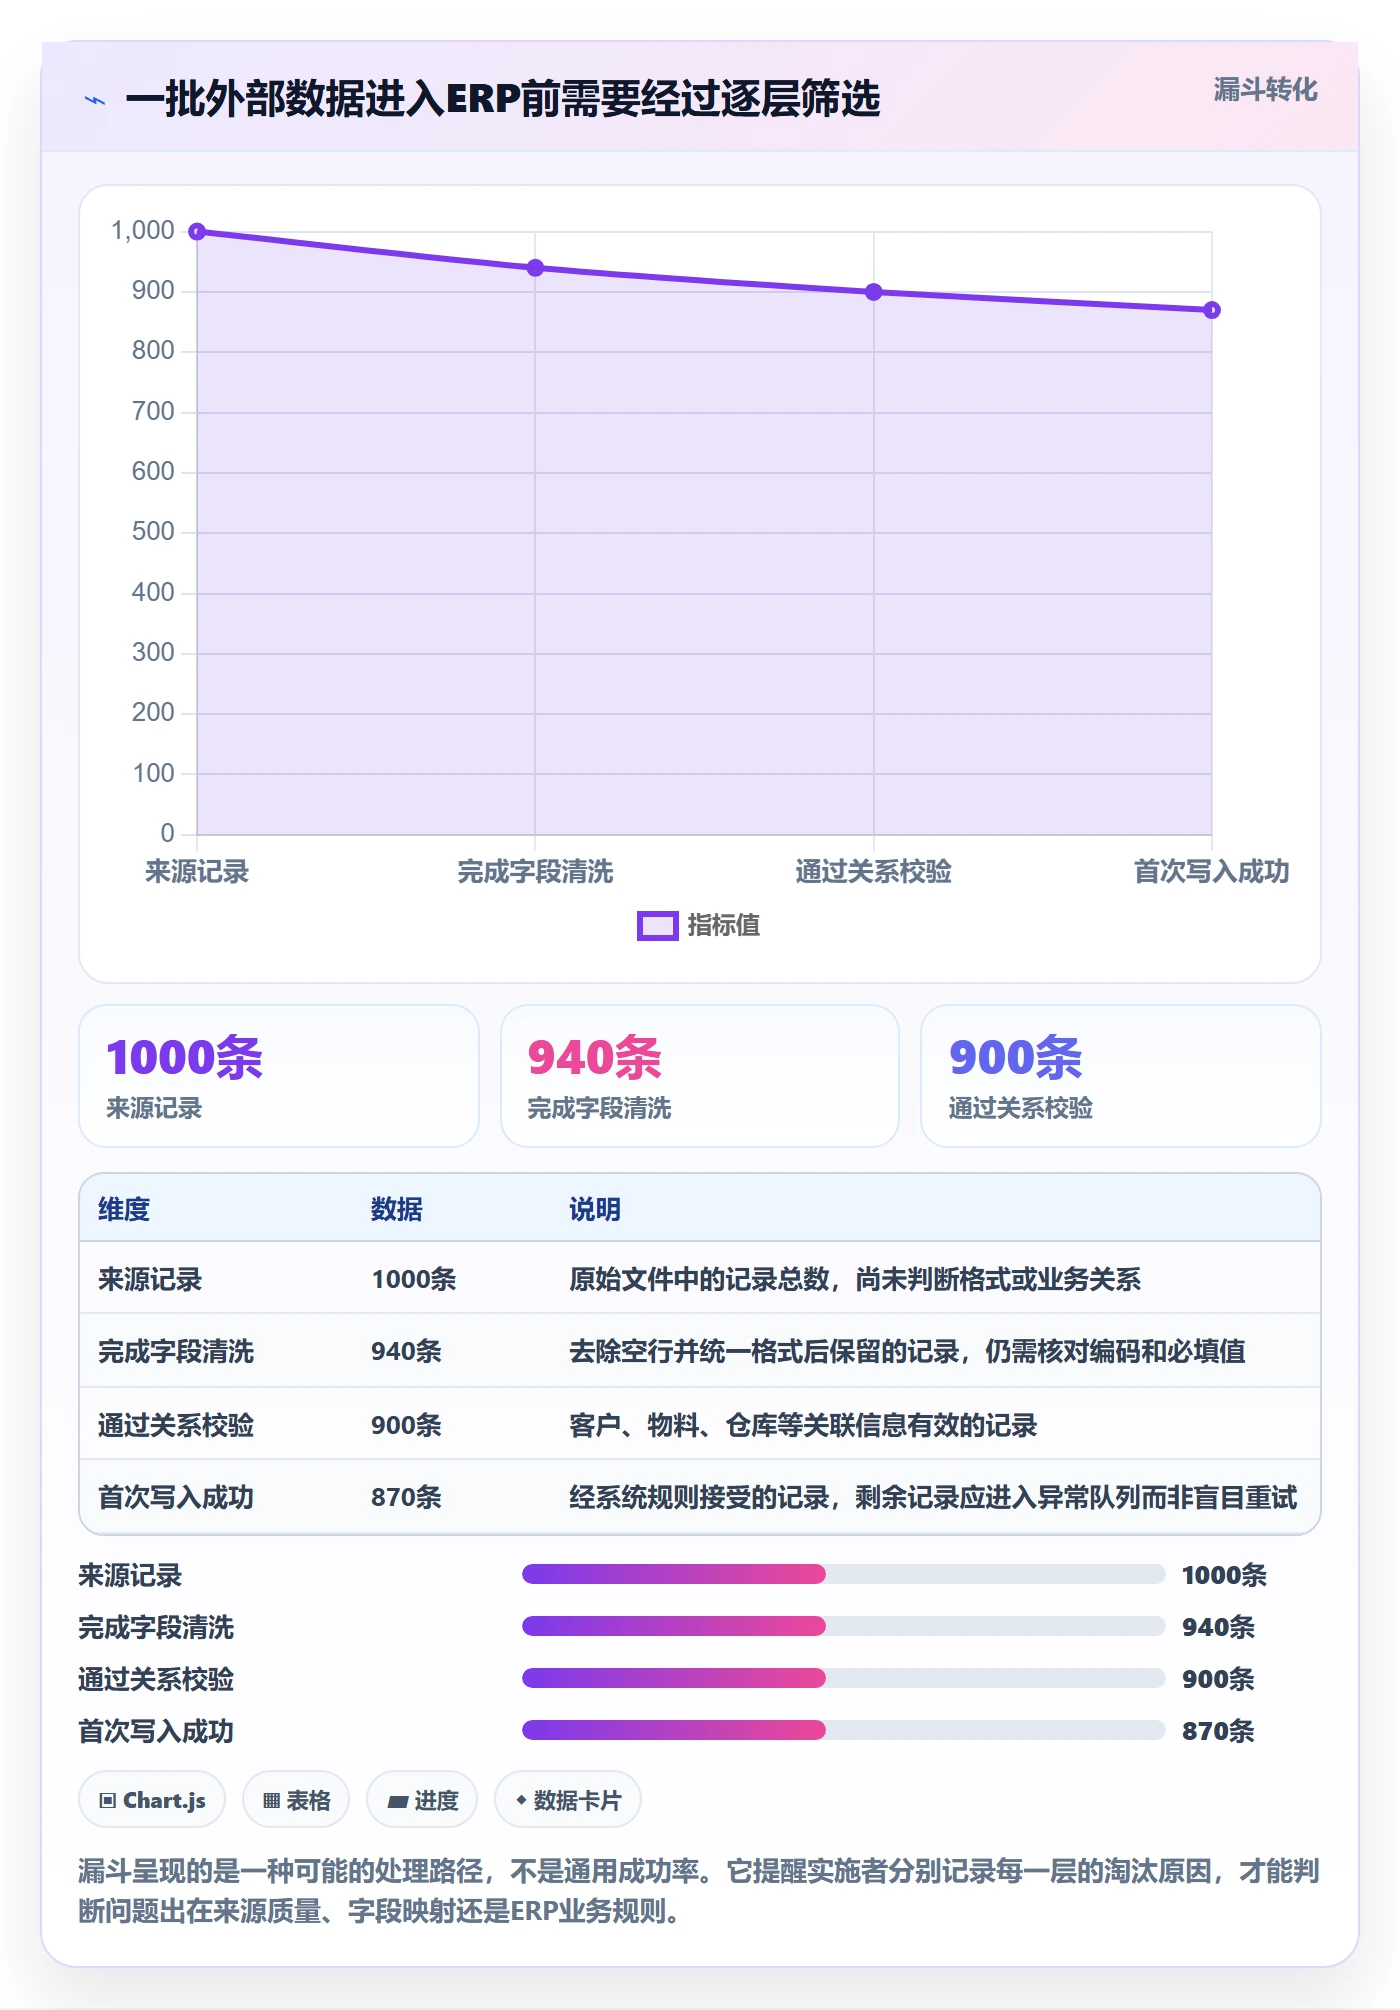Image resolution: width=1400 pixels, height=2010 pixels.
Task: Click the lightning icon beside the title
Action: (95, 100)
